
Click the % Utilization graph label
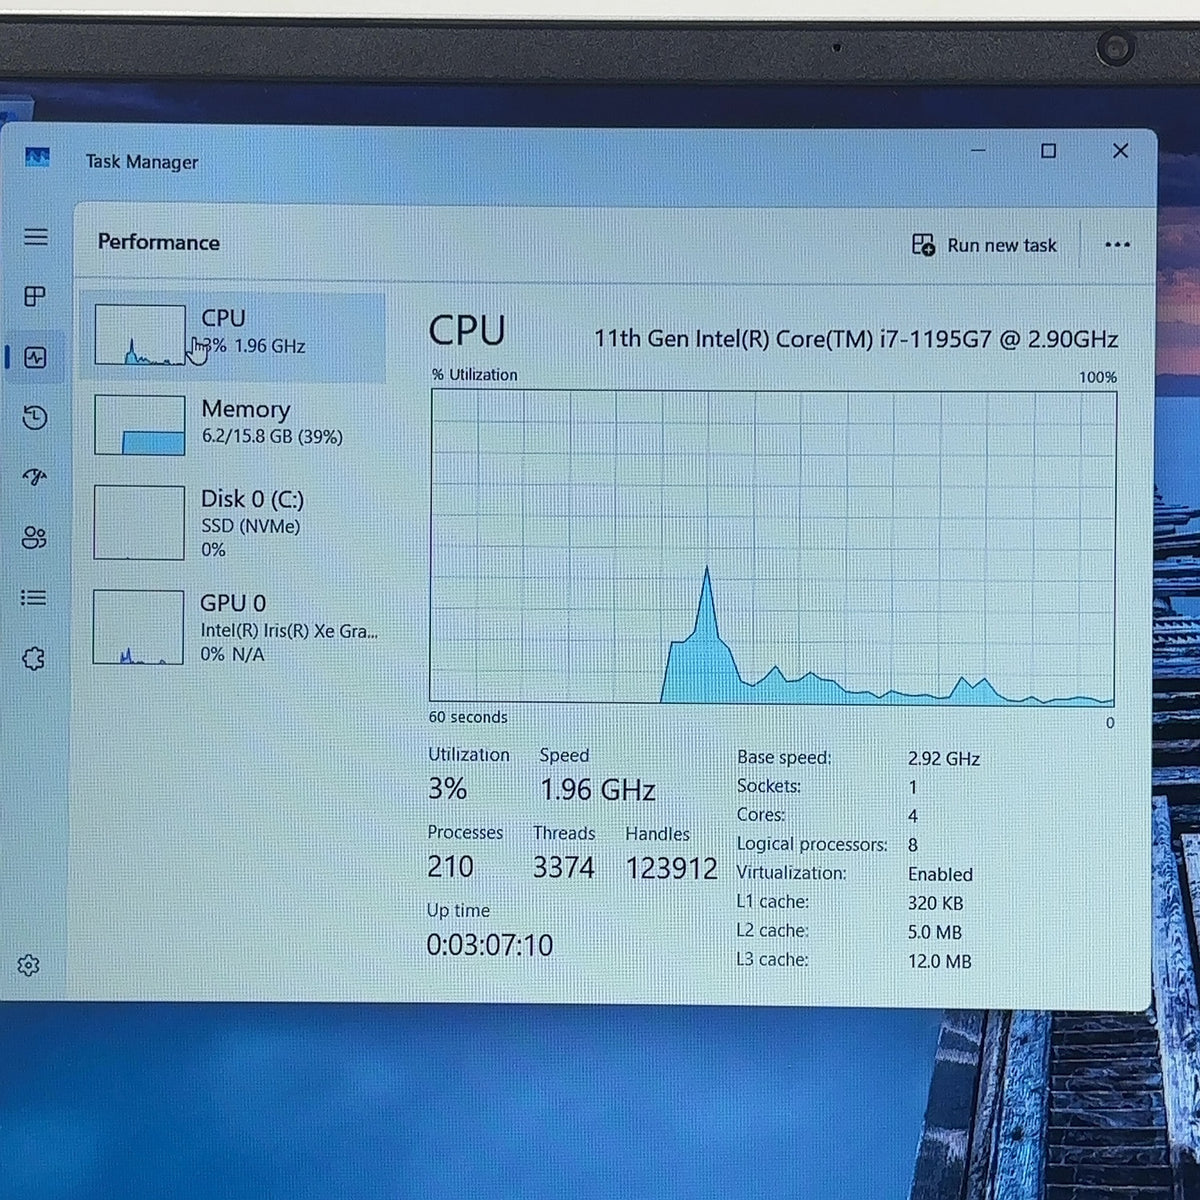tap(475, 375)
